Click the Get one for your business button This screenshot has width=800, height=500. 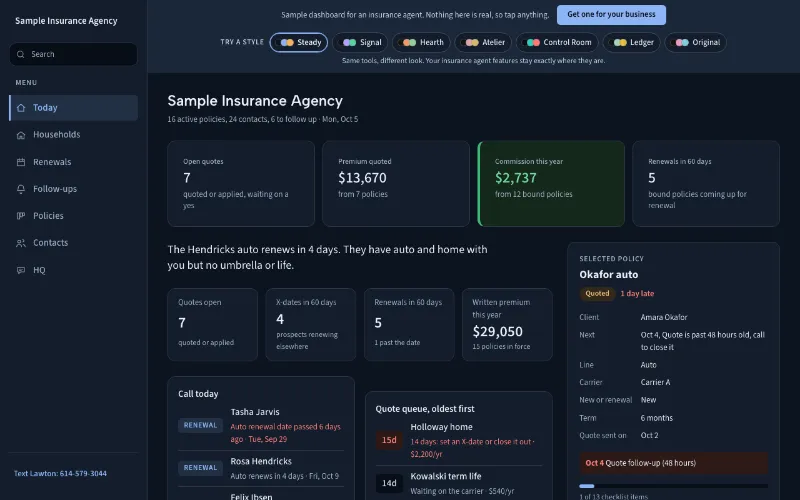pos(611,15)
